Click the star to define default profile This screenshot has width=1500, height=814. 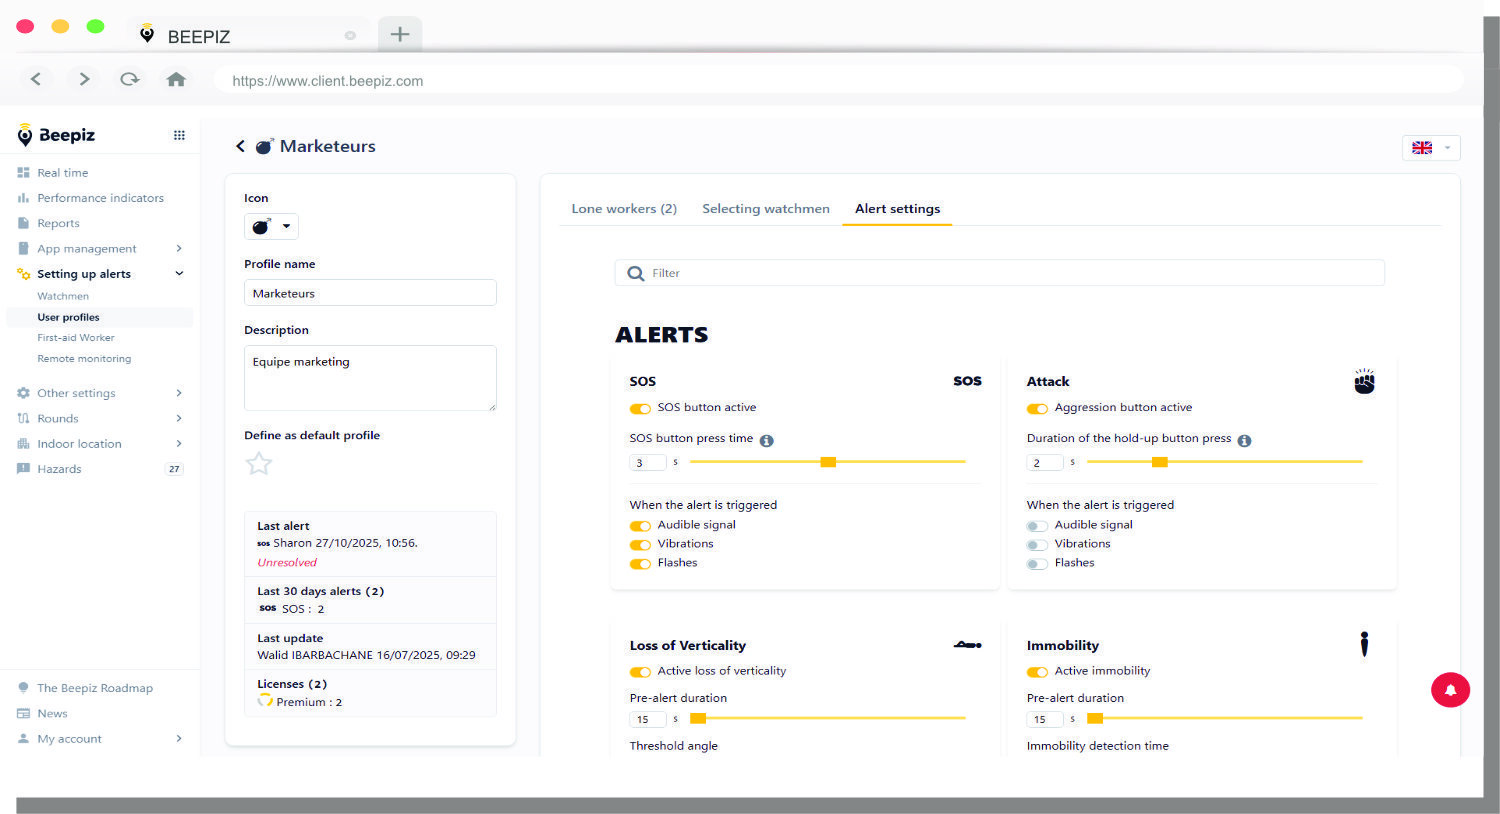(x=258, y=463)
